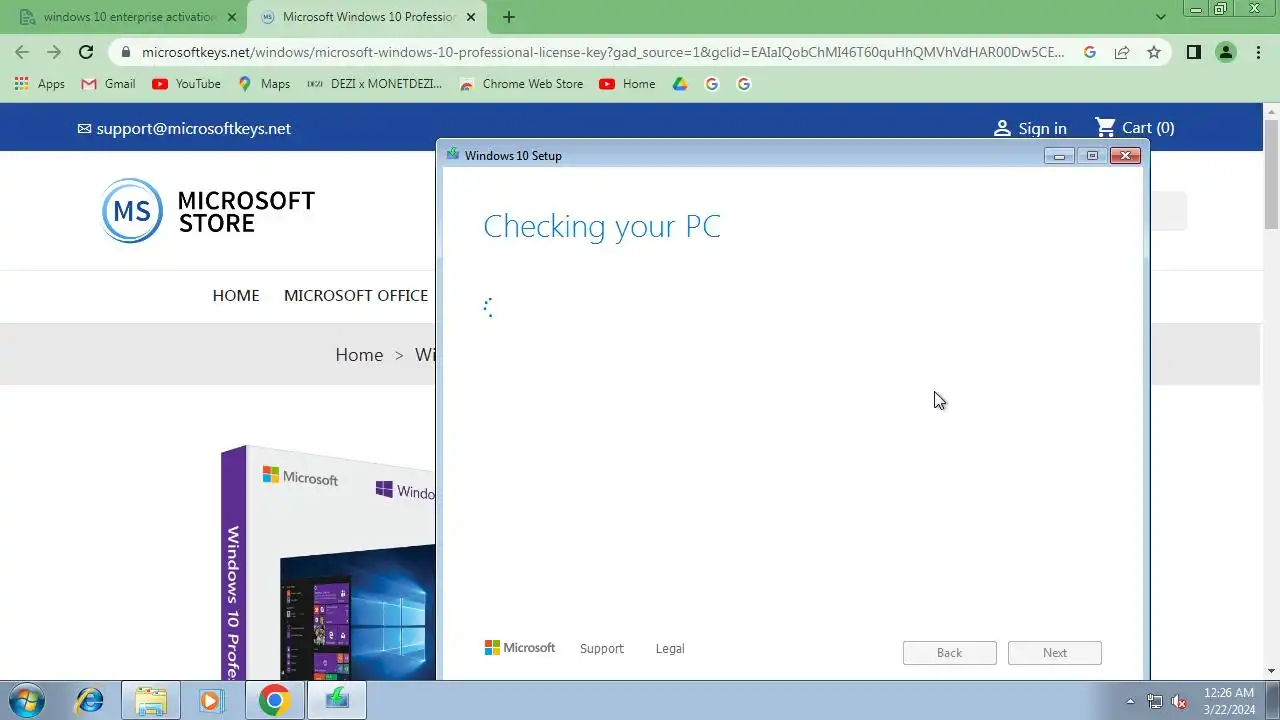Click page vertical scrollbar thumb
The width and height of the screenshot is (1280, 720).
pos(1271,174)
